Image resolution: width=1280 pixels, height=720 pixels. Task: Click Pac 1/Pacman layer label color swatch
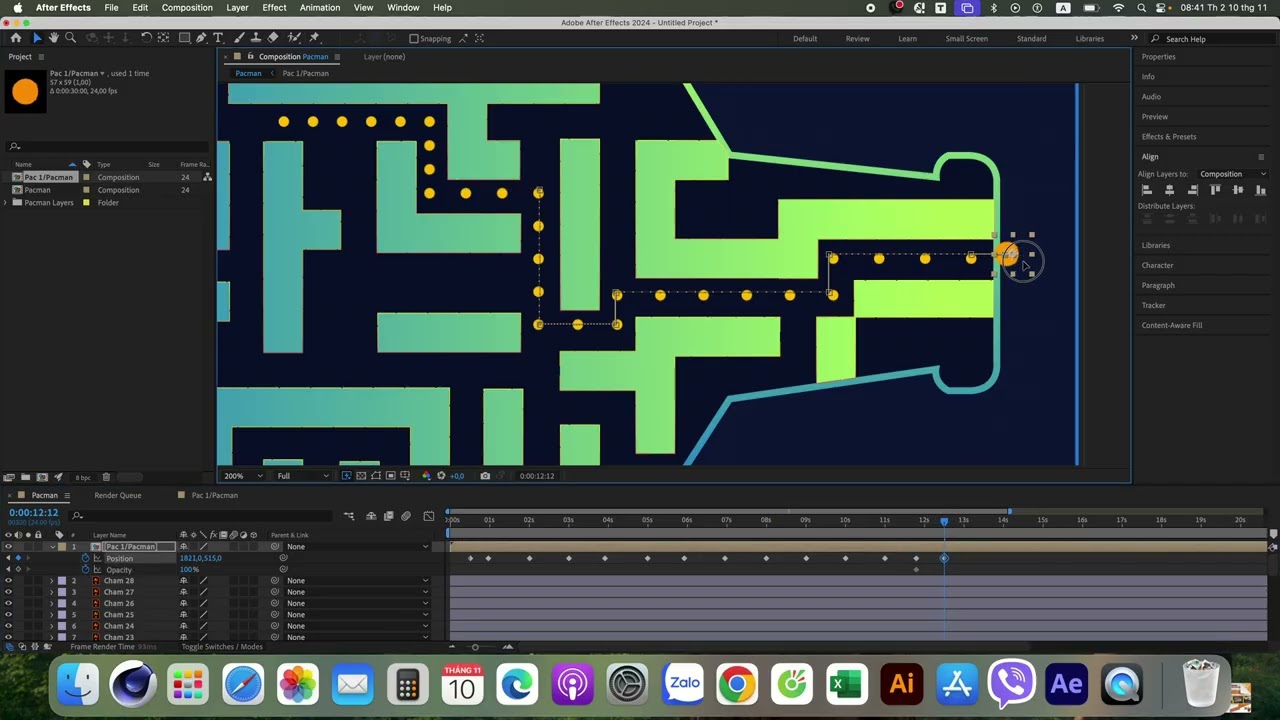click(x=62, y=547)
